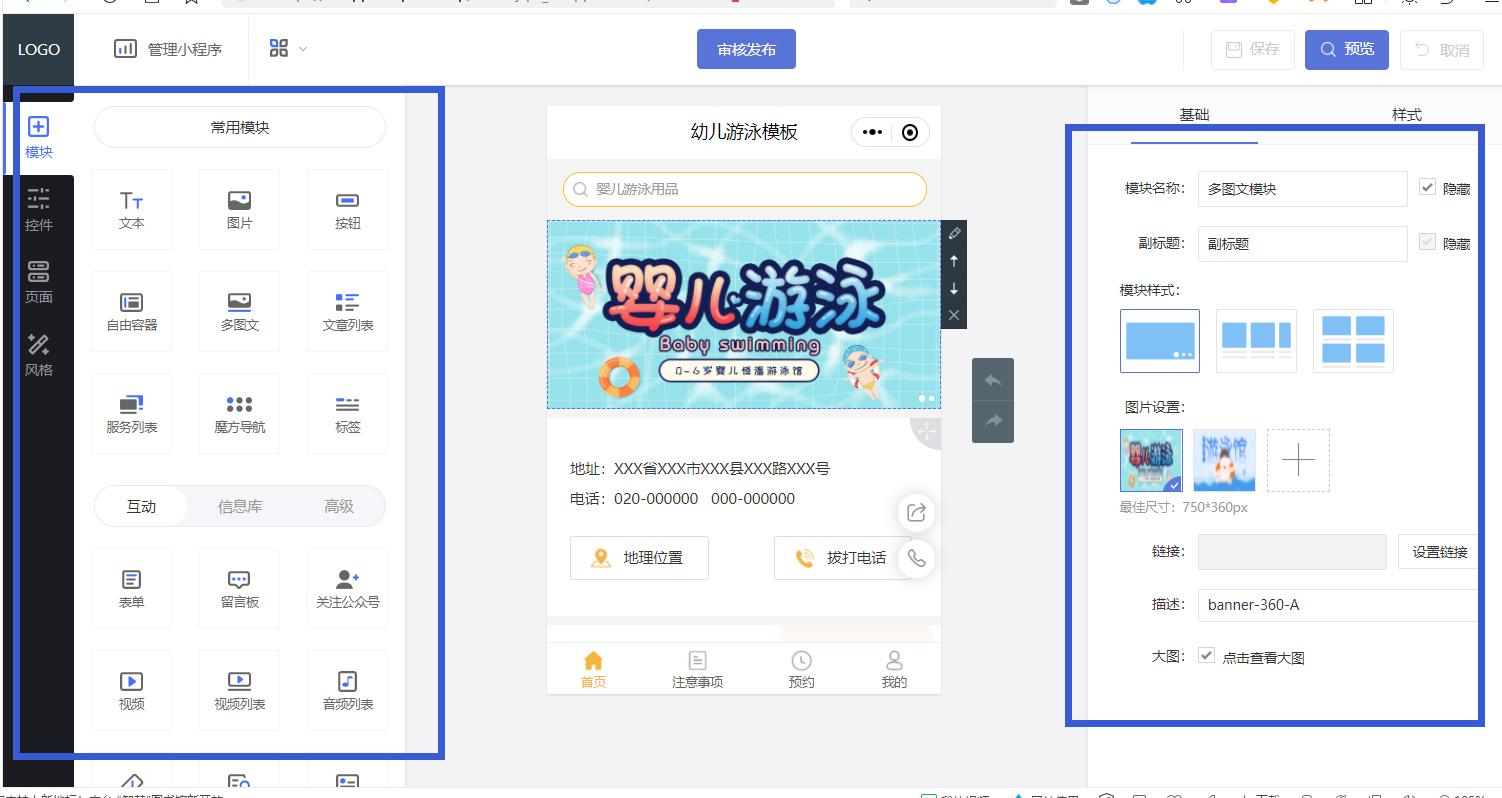Check the 隐藏 box next to 副标题
This screenshot has height=798, width=1502.
pos(1429,243)
